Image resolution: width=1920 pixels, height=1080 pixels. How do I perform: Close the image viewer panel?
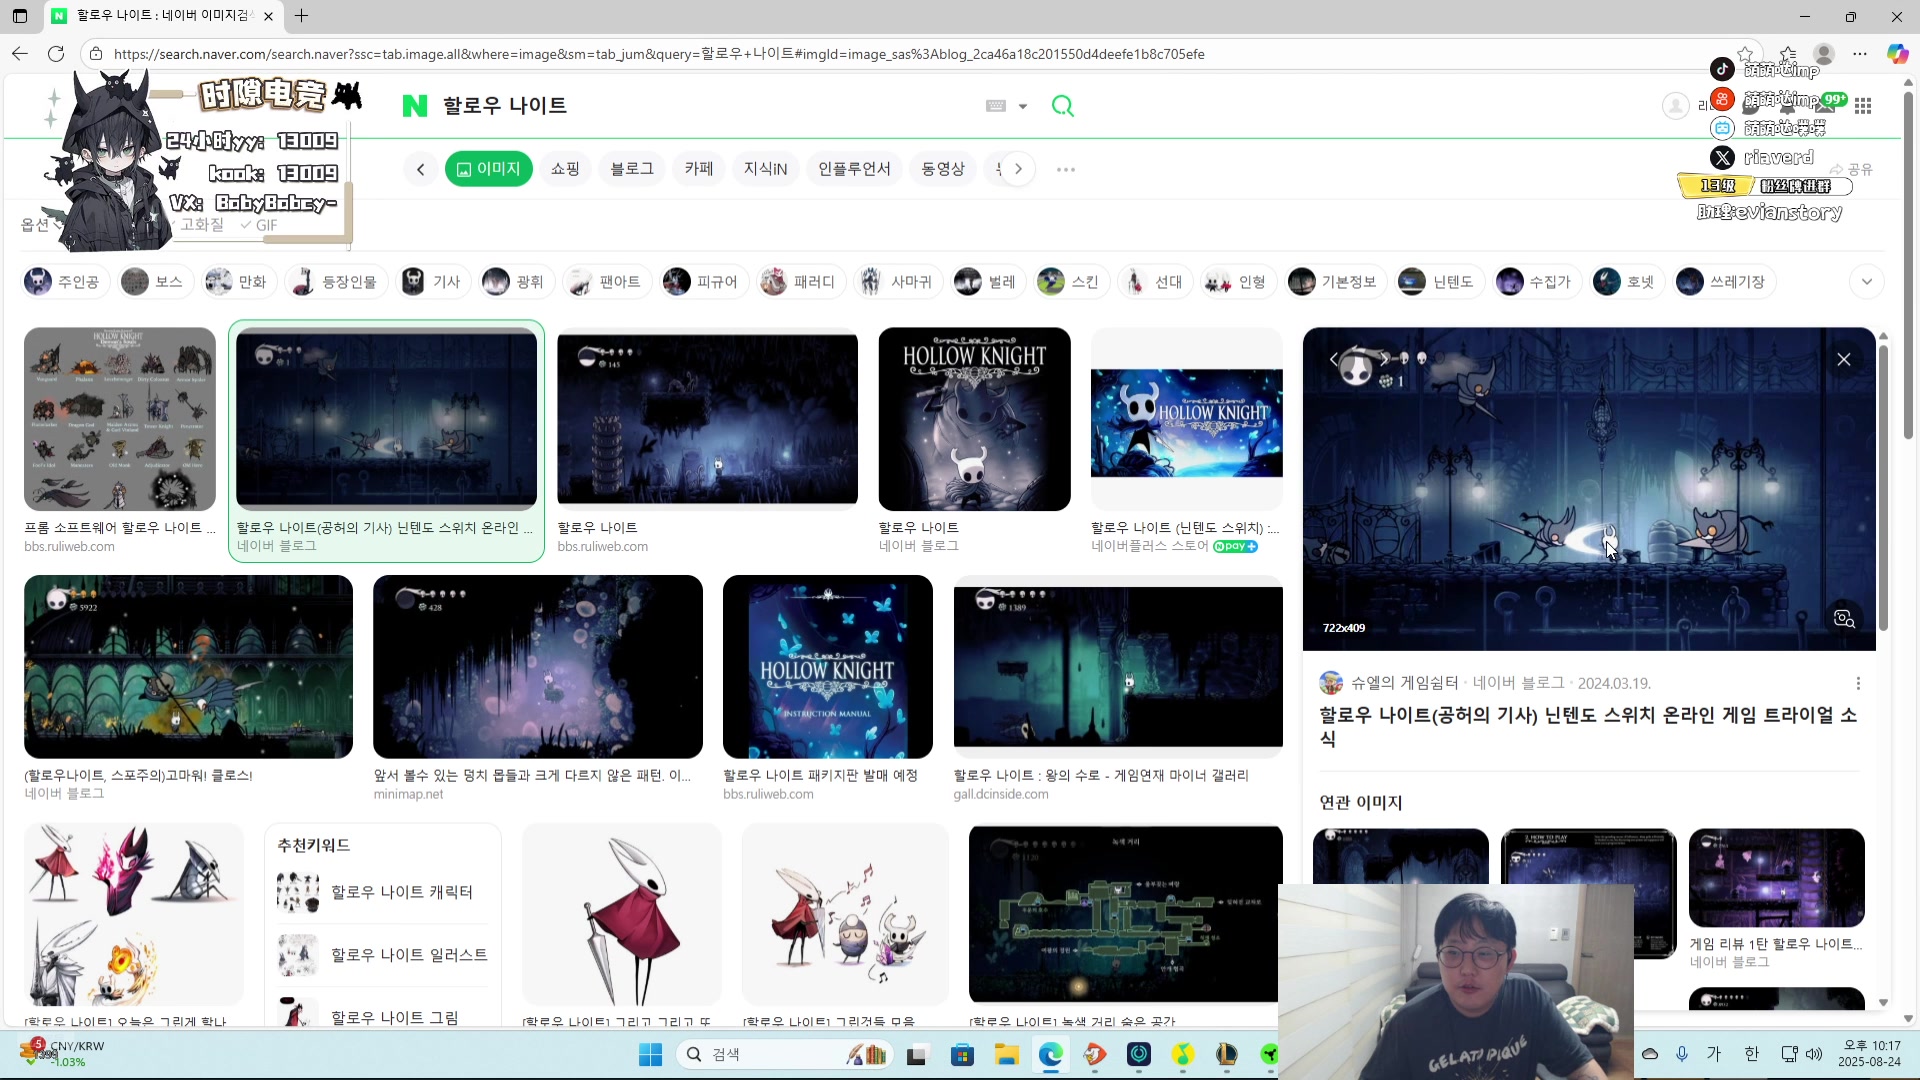1844,359
